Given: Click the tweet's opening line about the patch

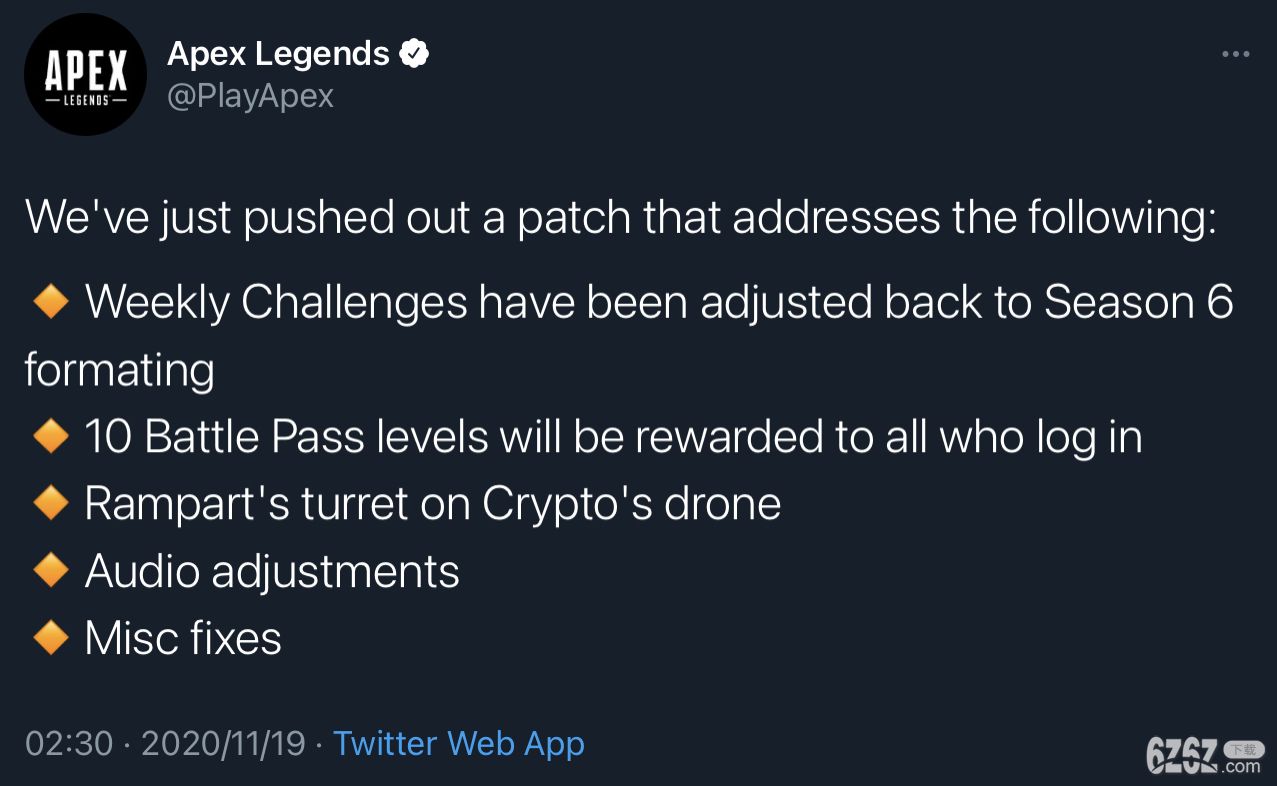Looking at the screenshot, I should [621, 218].
